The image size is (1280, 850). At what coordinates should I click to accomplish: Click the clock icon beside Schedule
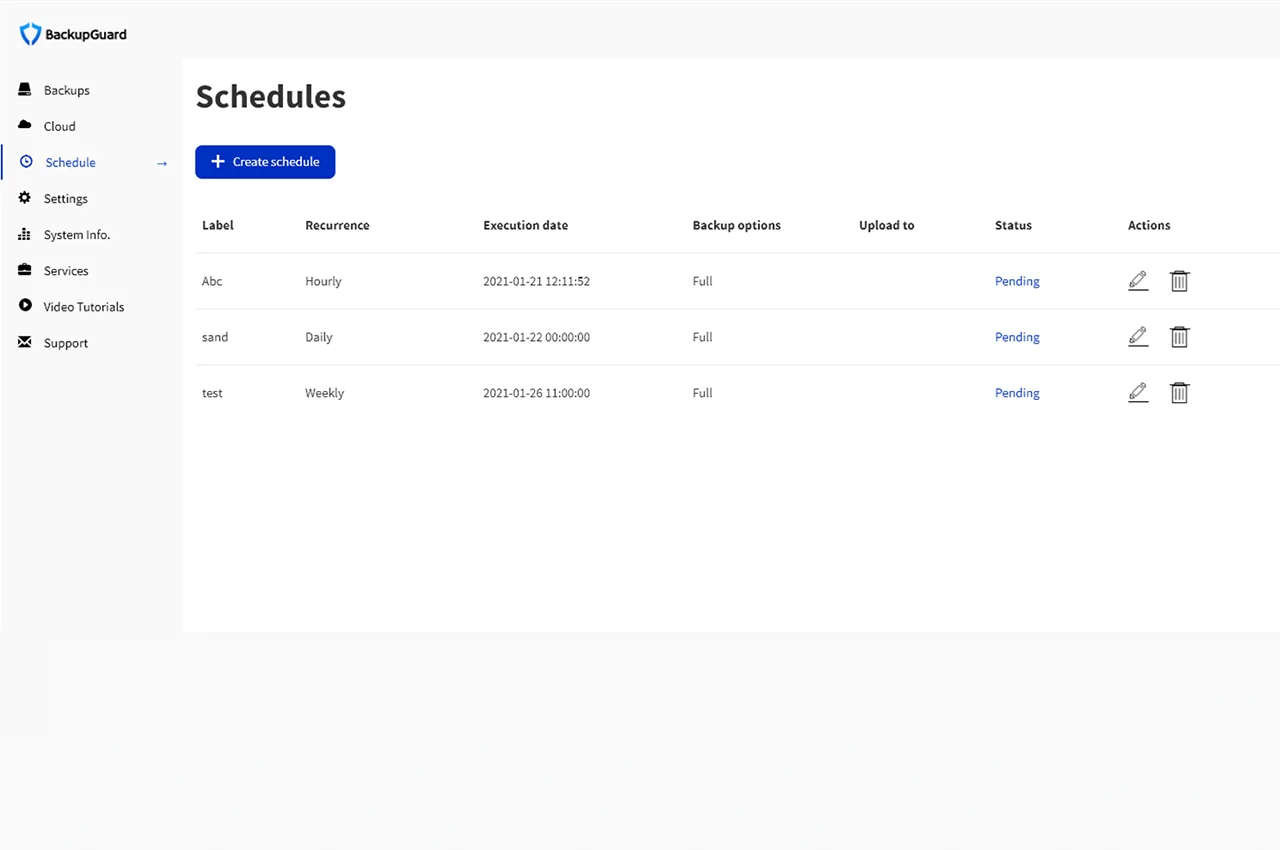point(26,162)
